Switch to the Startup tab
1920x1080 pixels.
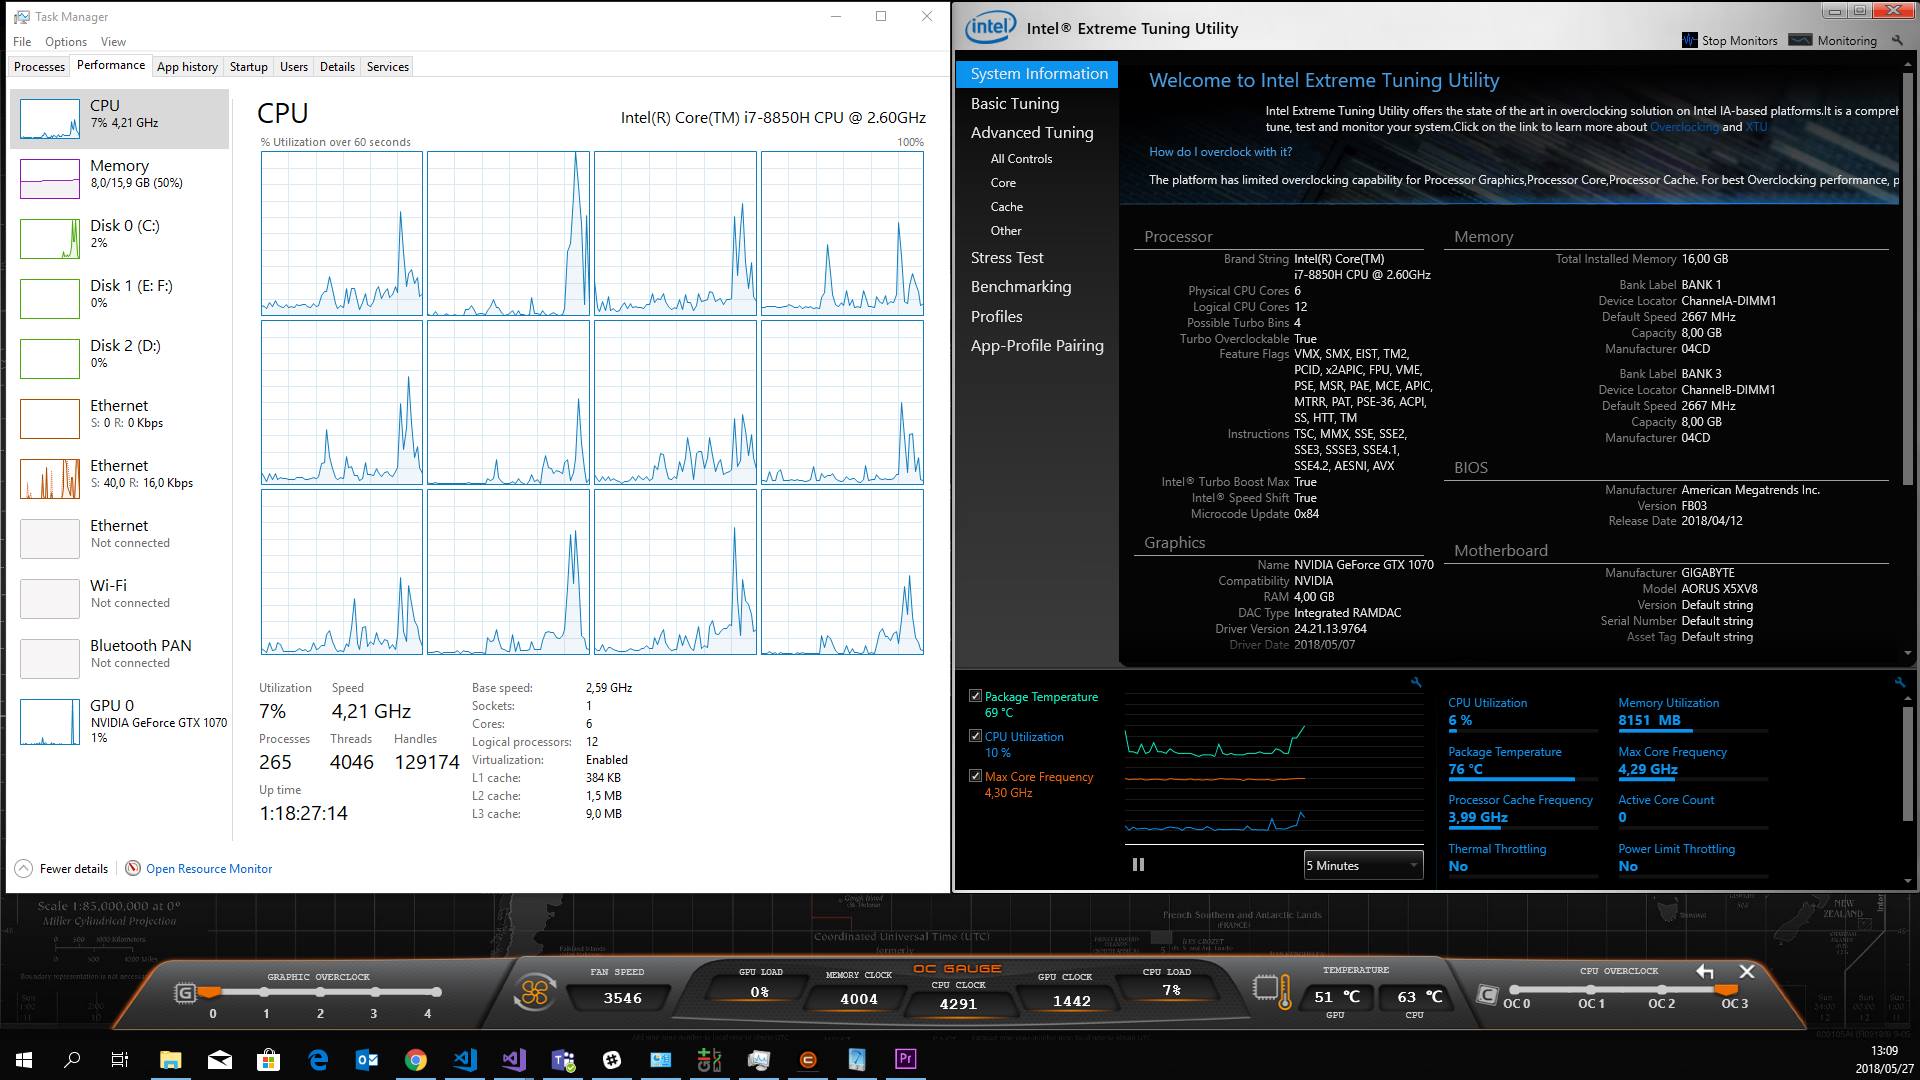click(x=248, y=67)
